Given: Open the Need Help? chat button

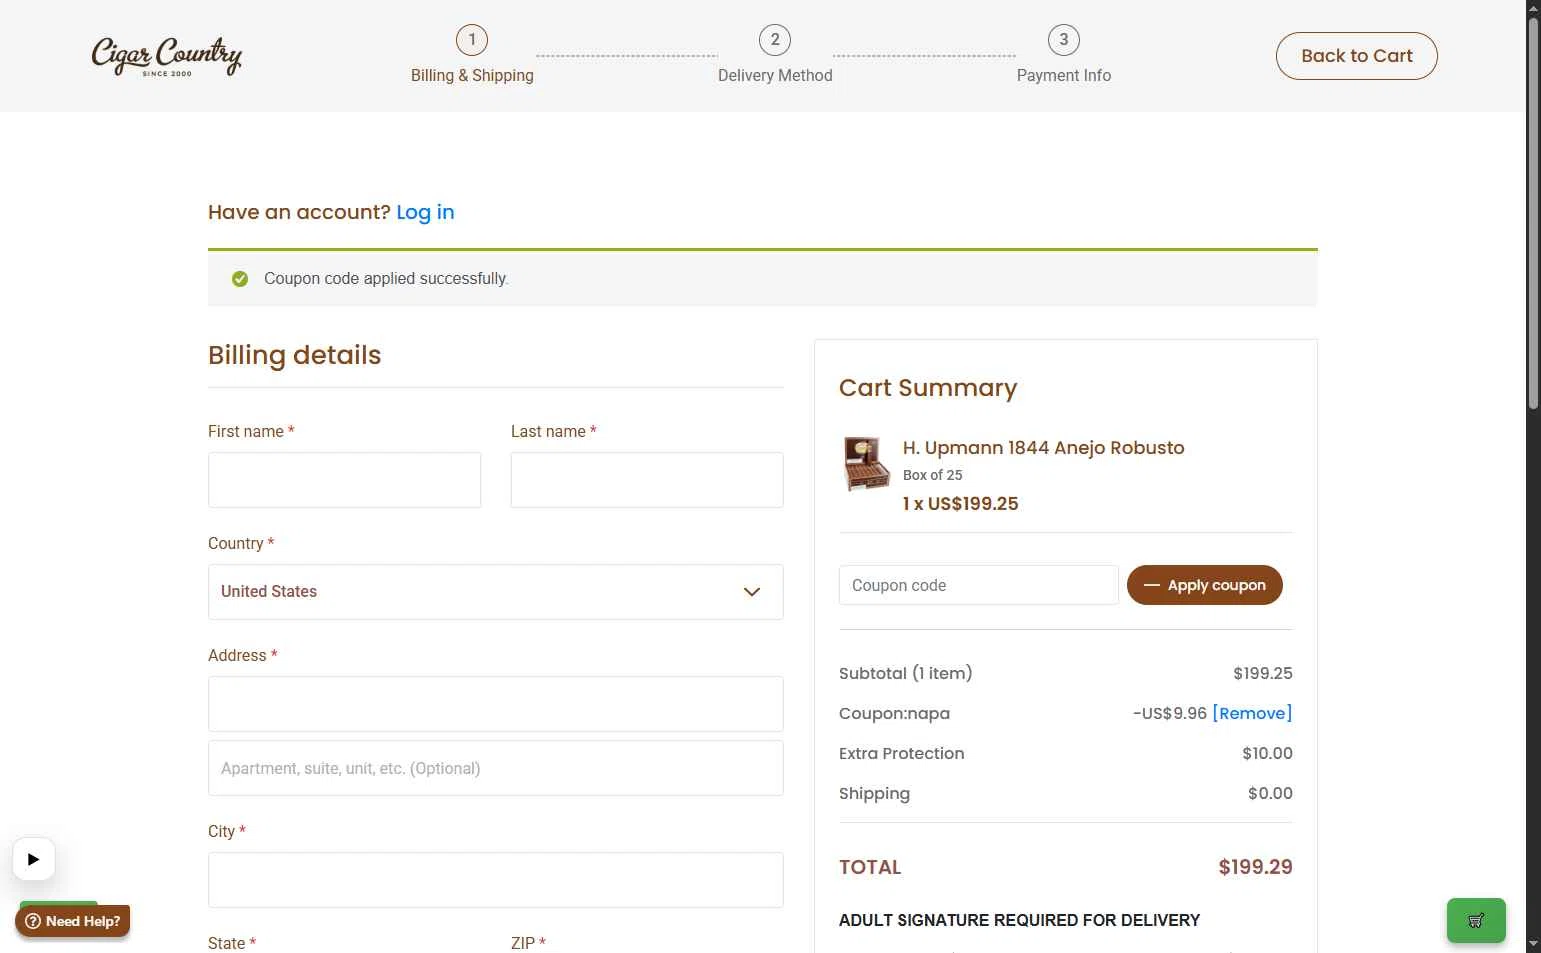Looking at the screenshot, I should pyautogui.click(x=73, y=921).
